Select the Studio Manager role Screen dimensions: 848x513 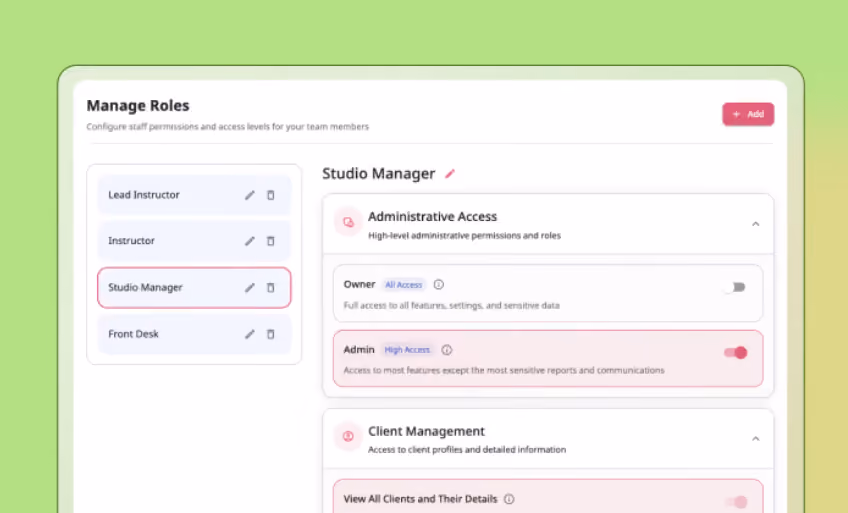pos(194,288)
